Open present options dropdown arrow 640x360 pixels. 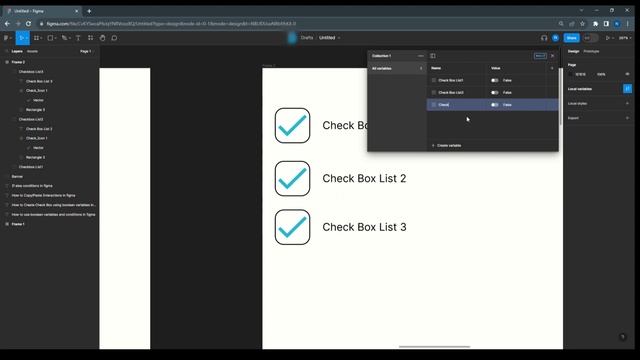pyautogui.click(x=613, y=38)
